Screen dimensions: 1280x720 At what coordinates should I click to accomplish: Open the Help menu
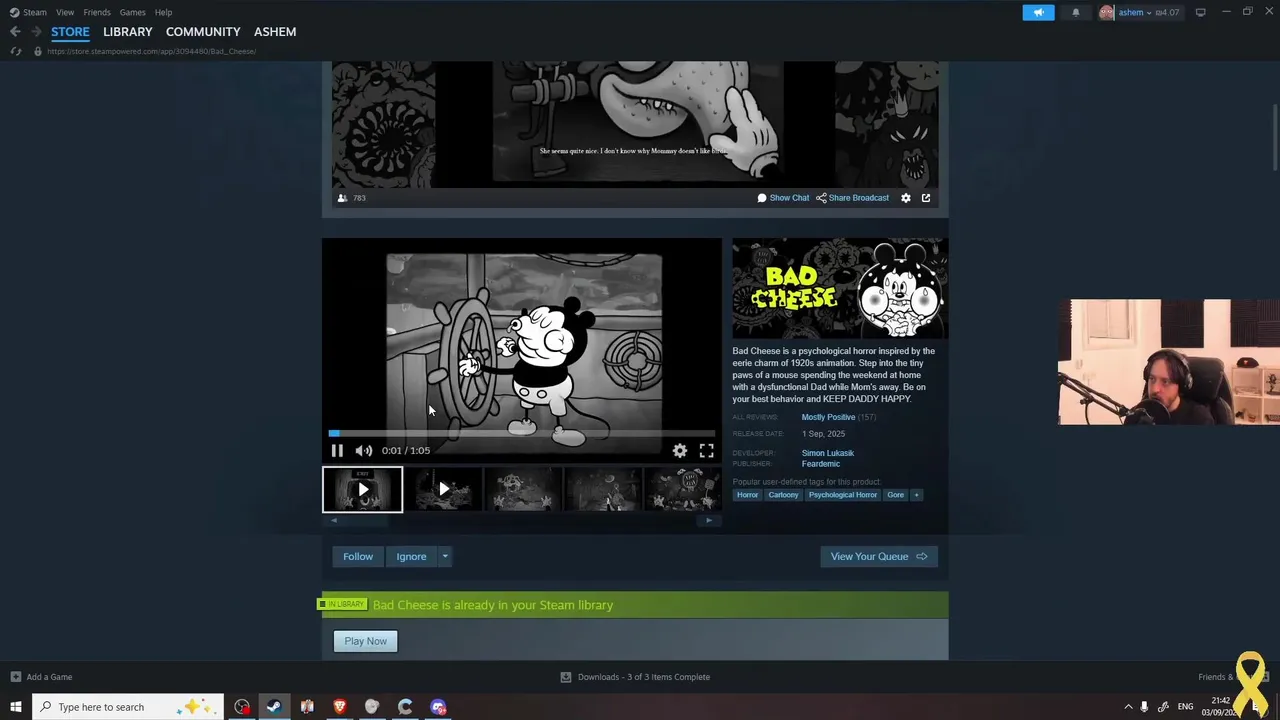[163, 12]
